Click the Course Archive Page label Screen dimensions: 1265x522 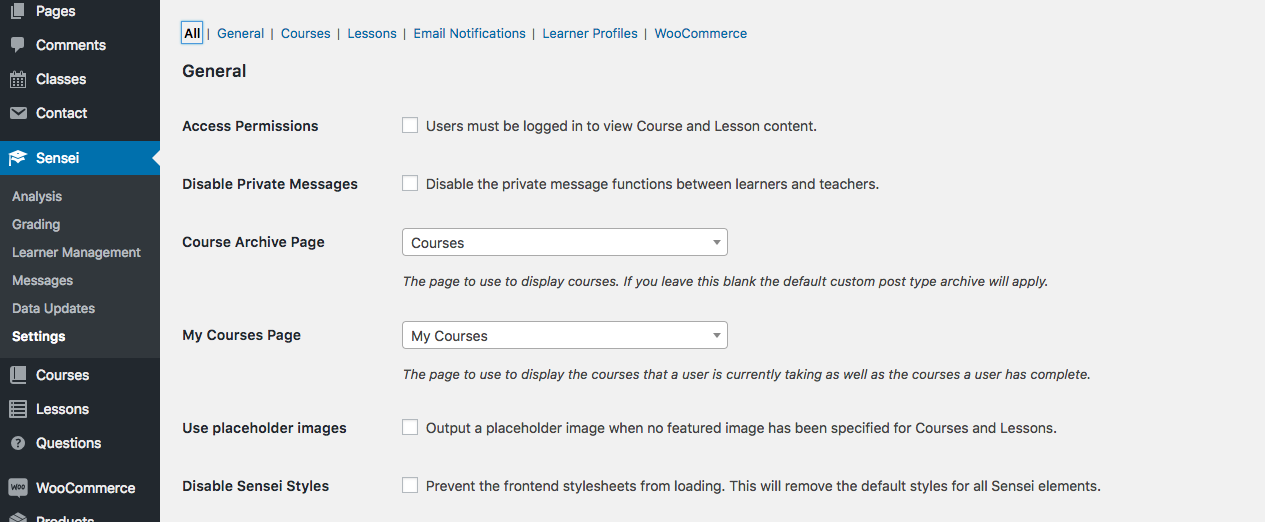[253, 242]
